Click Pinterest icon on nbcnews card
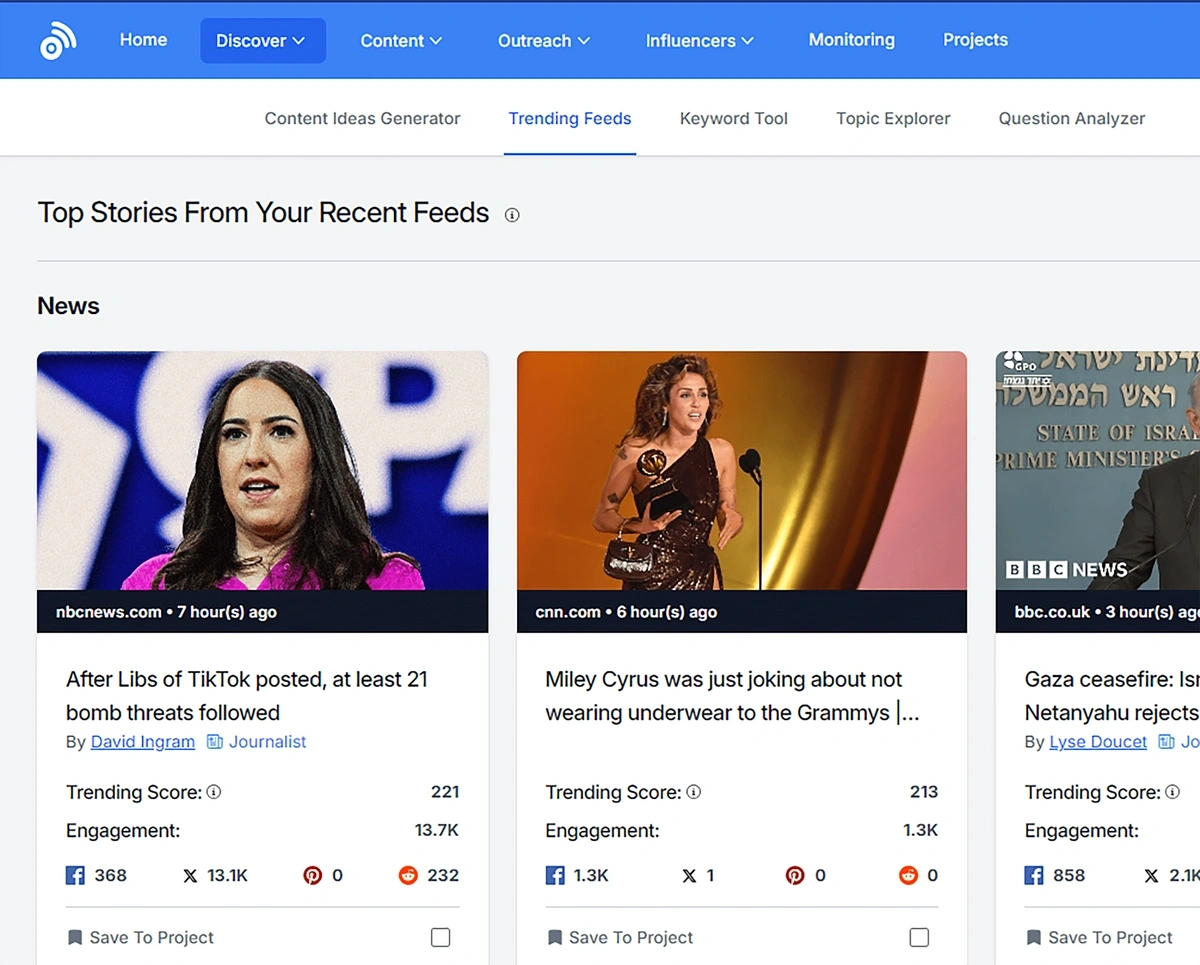The image size is (1200, 965). [313, 875]
